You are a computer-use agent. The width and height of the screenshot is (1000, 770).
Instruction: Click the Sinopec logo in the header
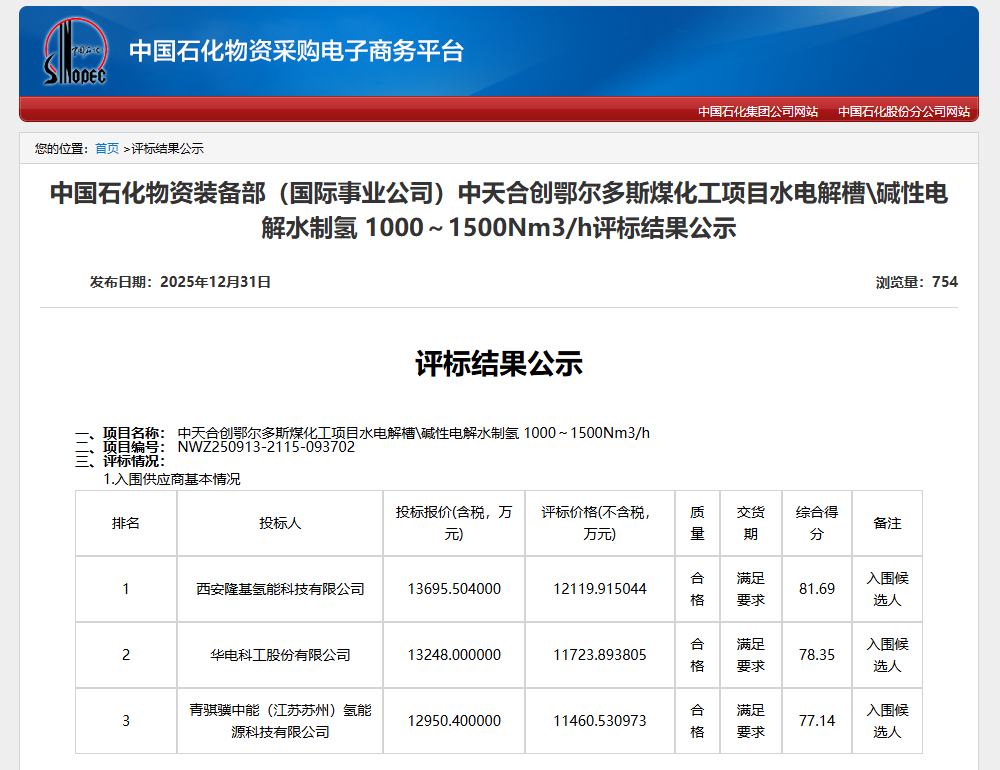74,51
